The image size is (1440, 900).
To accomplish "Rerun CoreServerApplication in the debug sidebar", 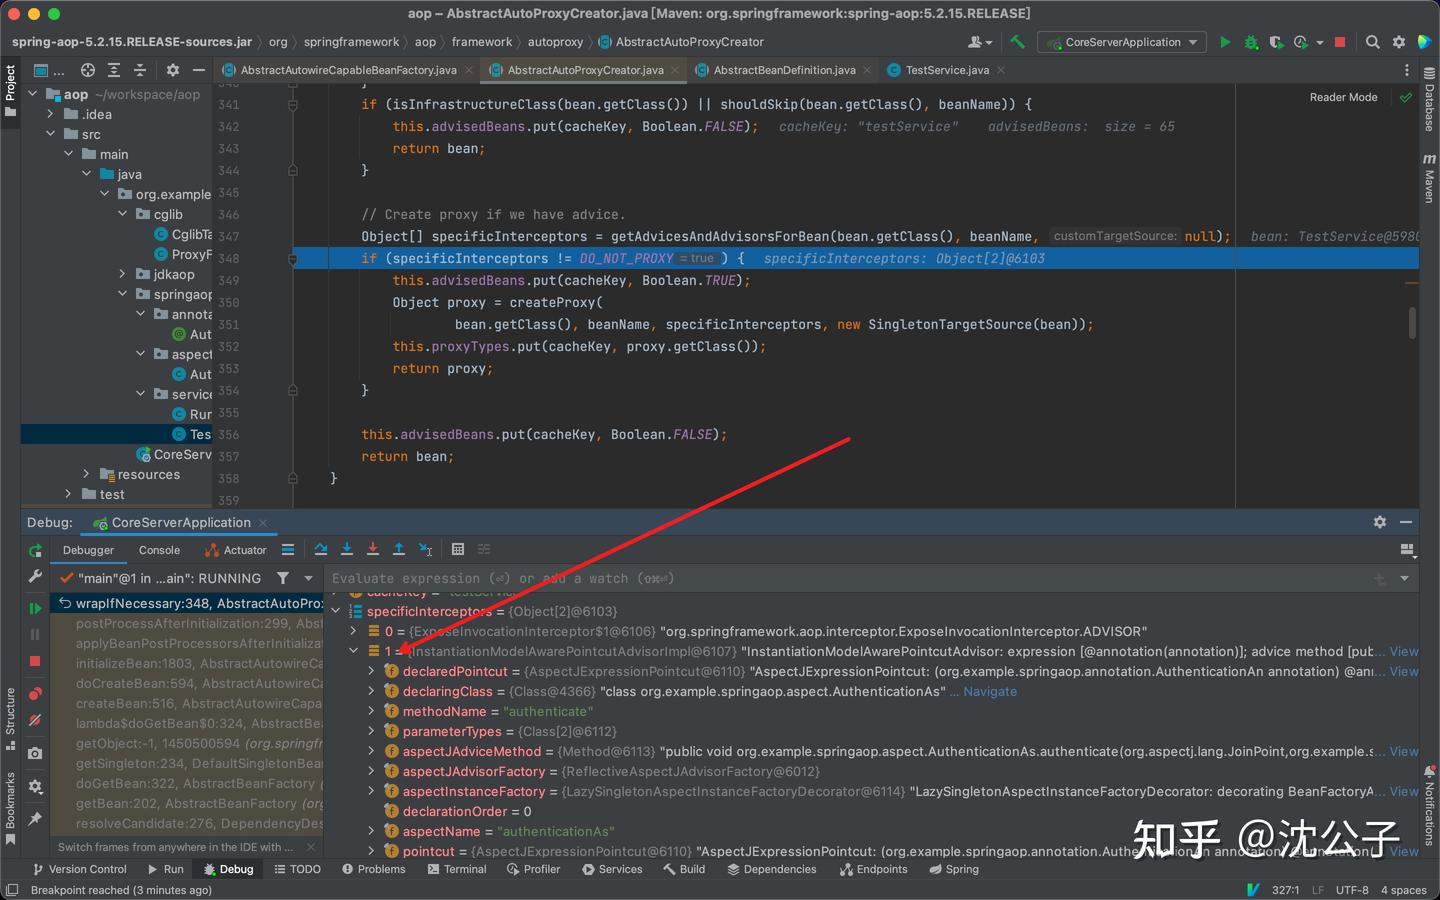I will click(x=35, y=550).
